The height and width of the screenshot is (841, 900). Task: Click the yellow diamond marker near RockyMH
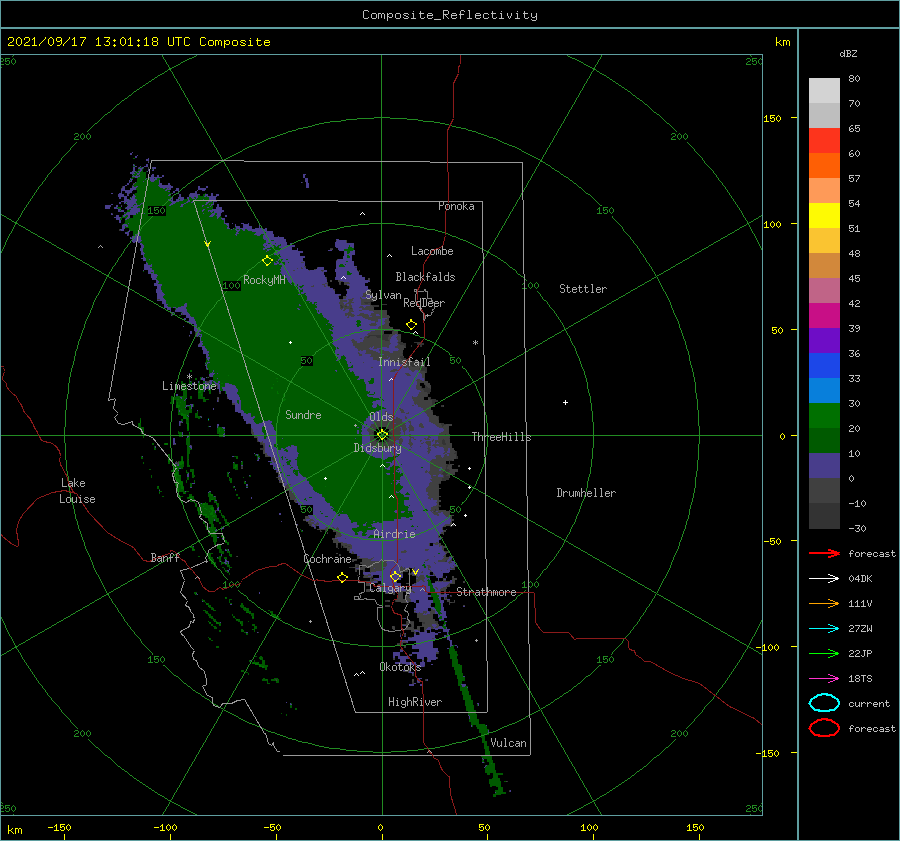267,261
